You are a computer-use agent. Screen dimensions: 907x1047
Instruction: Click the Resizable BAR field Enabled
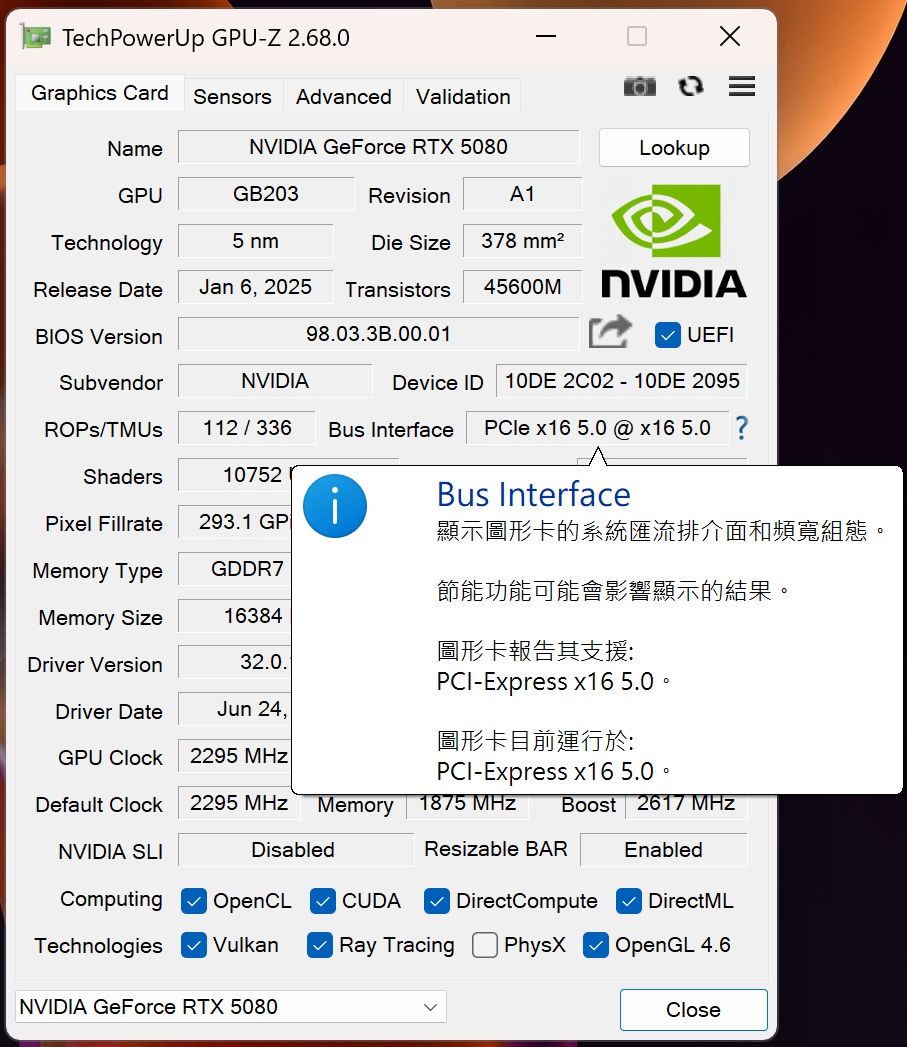pyautogui.click(x=663, y=849)
